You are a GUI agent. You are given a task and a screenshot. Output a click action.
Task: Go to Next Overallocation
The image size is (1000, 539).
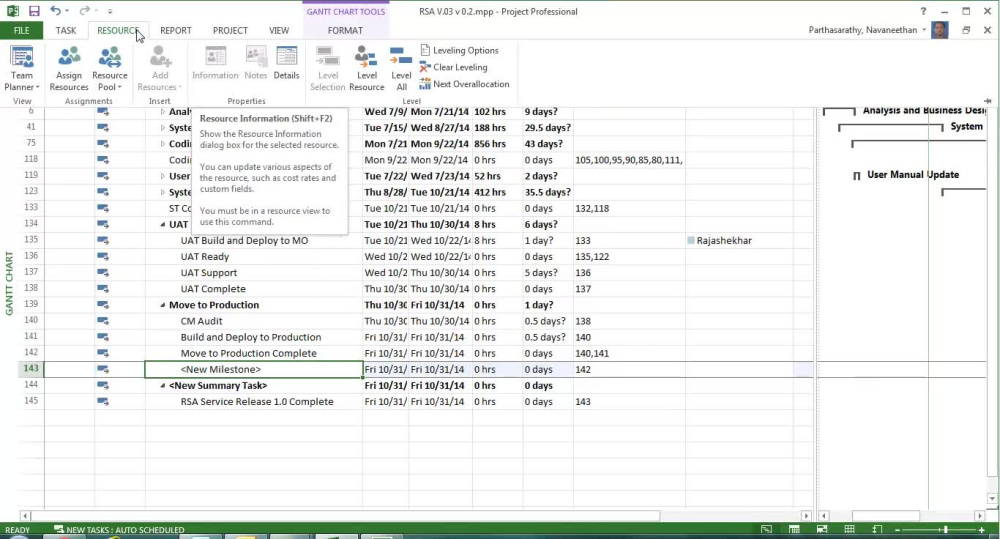(x=464, y=84)
